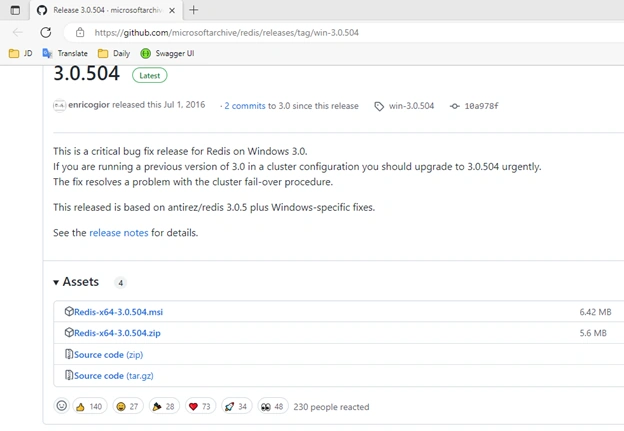Image resolution: width=624 pixels, height=431 pixels.
Task: Open the release notes link
Action: pos(119,233)
